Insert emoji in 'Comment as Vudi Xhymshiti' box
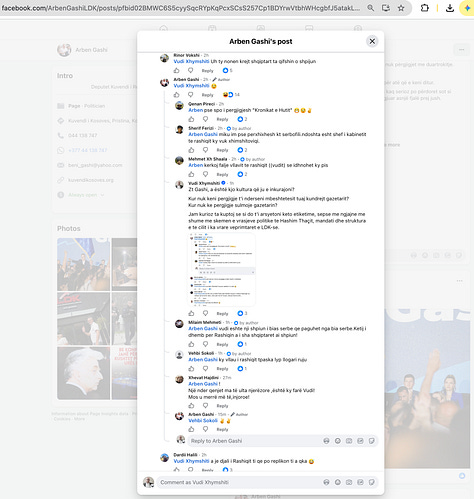Image resolution: width=474 pixels, height=499 pixels. (338, 482)
